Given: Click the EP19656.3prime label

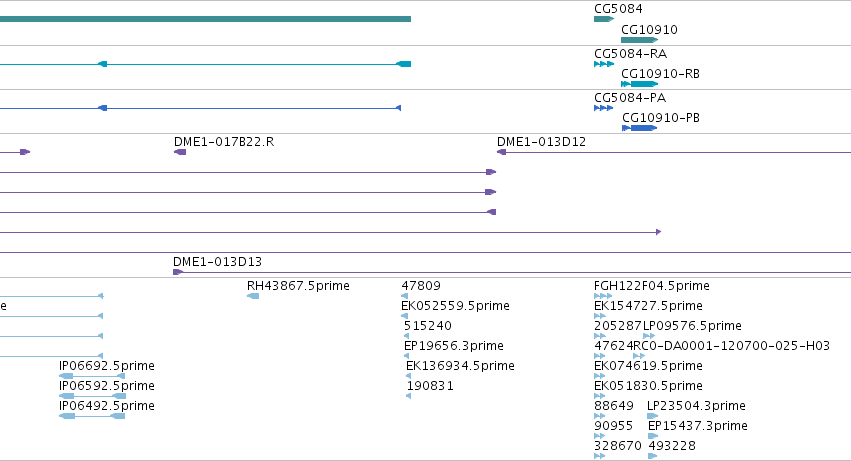Looking at the screenshot, I should [454, 346].
